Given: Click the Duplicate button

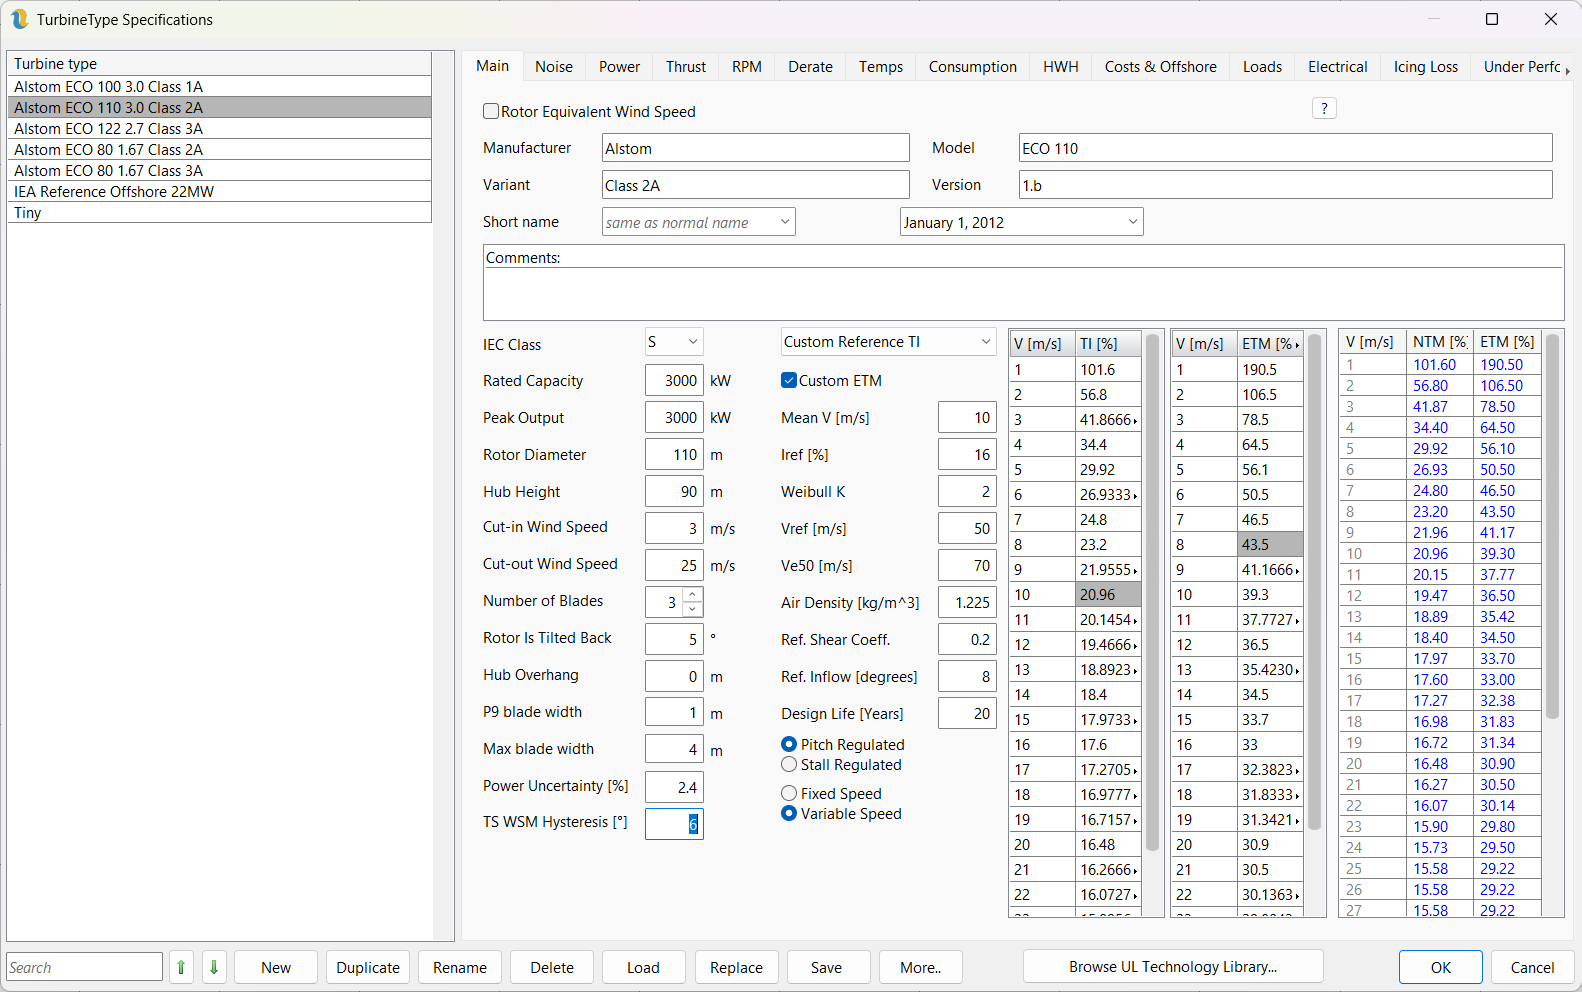Looking at the screenshot, I should pos(368,967).
